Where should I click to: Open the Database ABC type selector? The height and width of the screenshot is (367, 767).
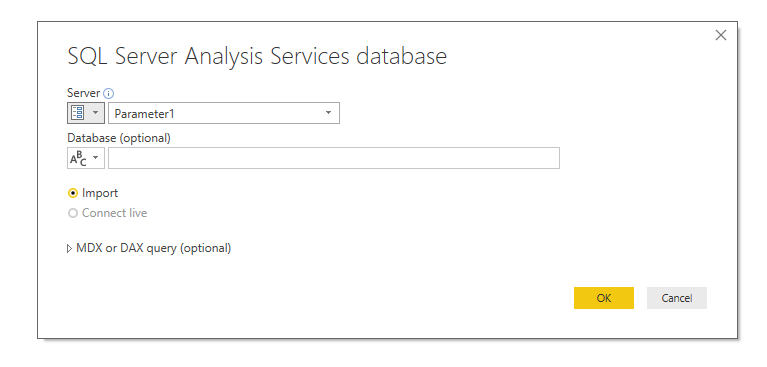pyautogui.click(x=86, y=158)
